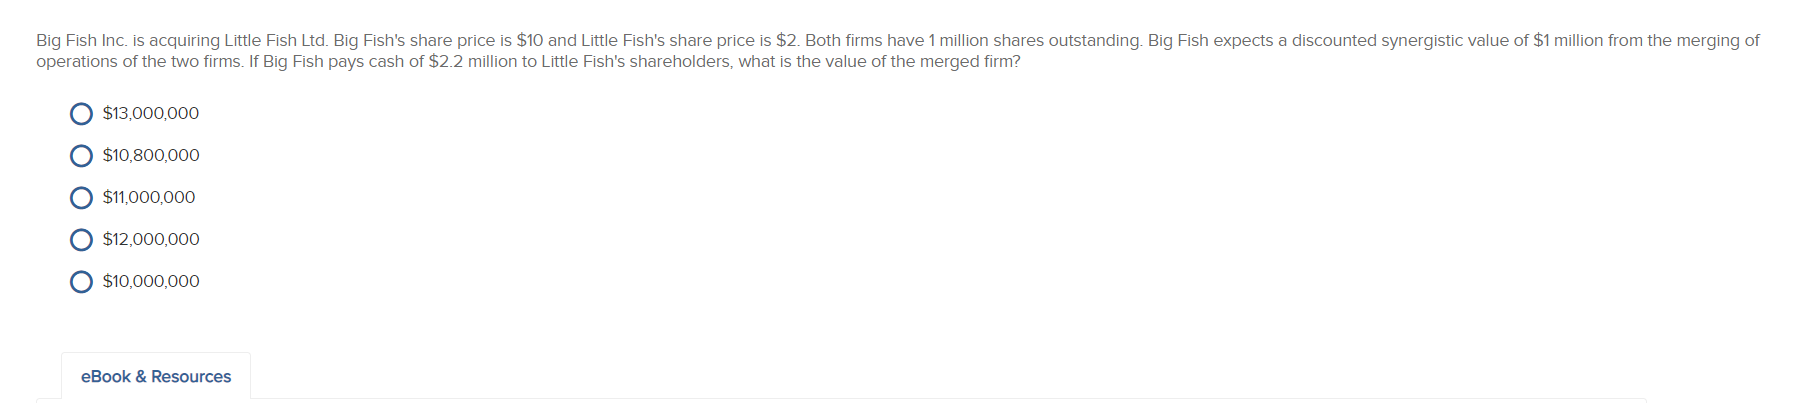Click the $10,000,000 answer label text
Screen dimensions: 1806x403
coord(151,282)
